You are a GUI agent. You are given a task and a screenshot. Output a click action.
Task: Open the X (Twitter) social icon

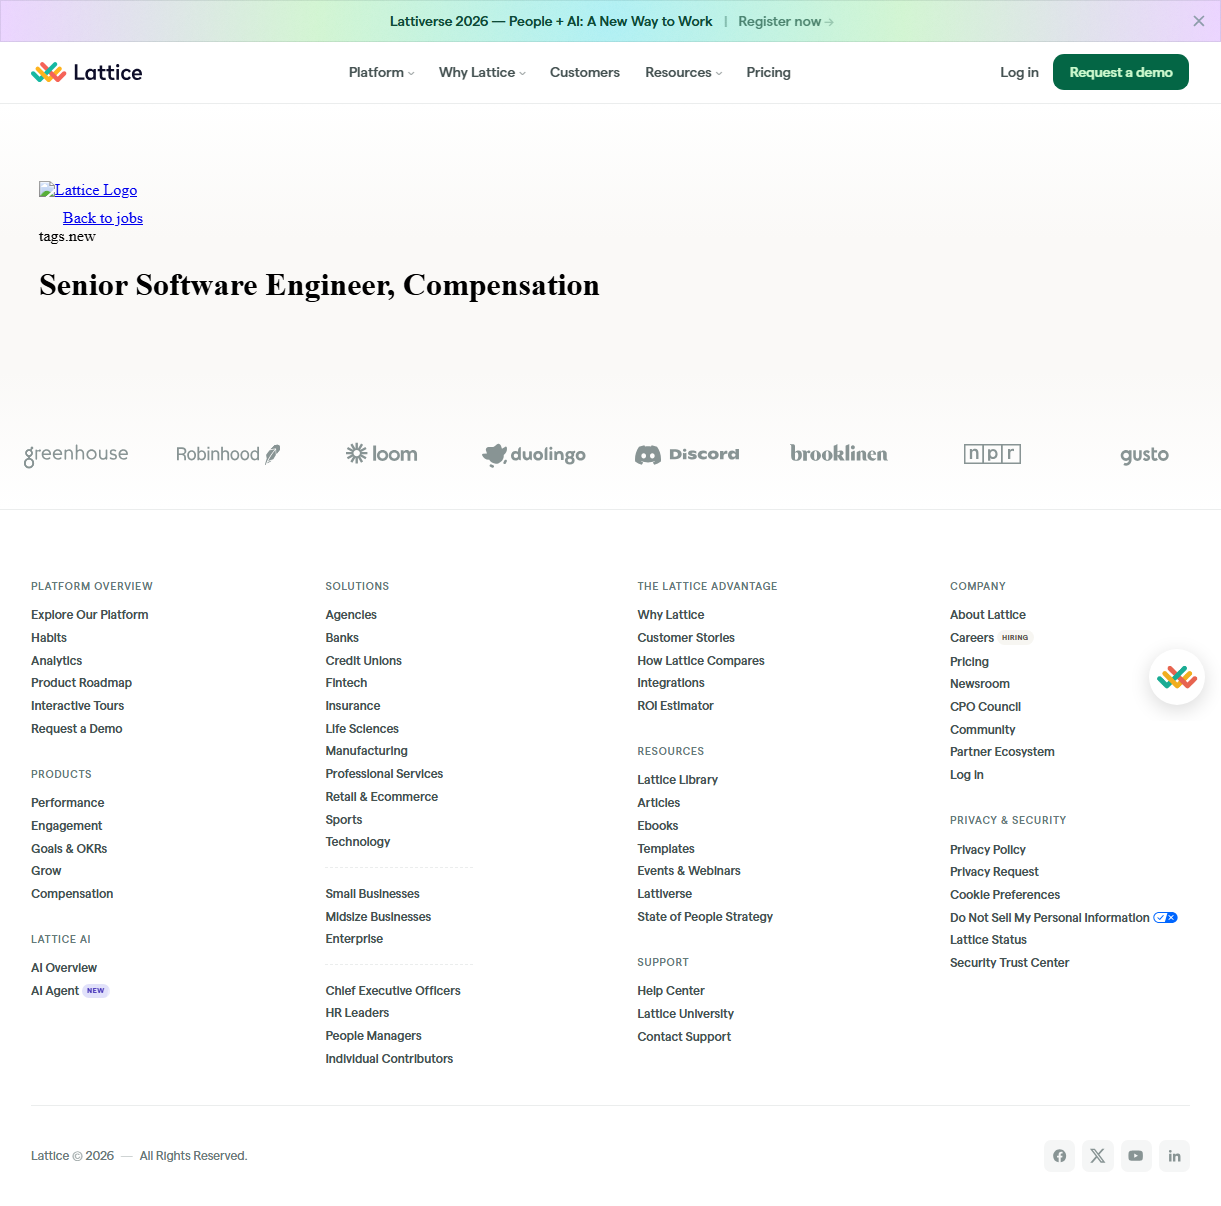click(x=1097, y=1156)
